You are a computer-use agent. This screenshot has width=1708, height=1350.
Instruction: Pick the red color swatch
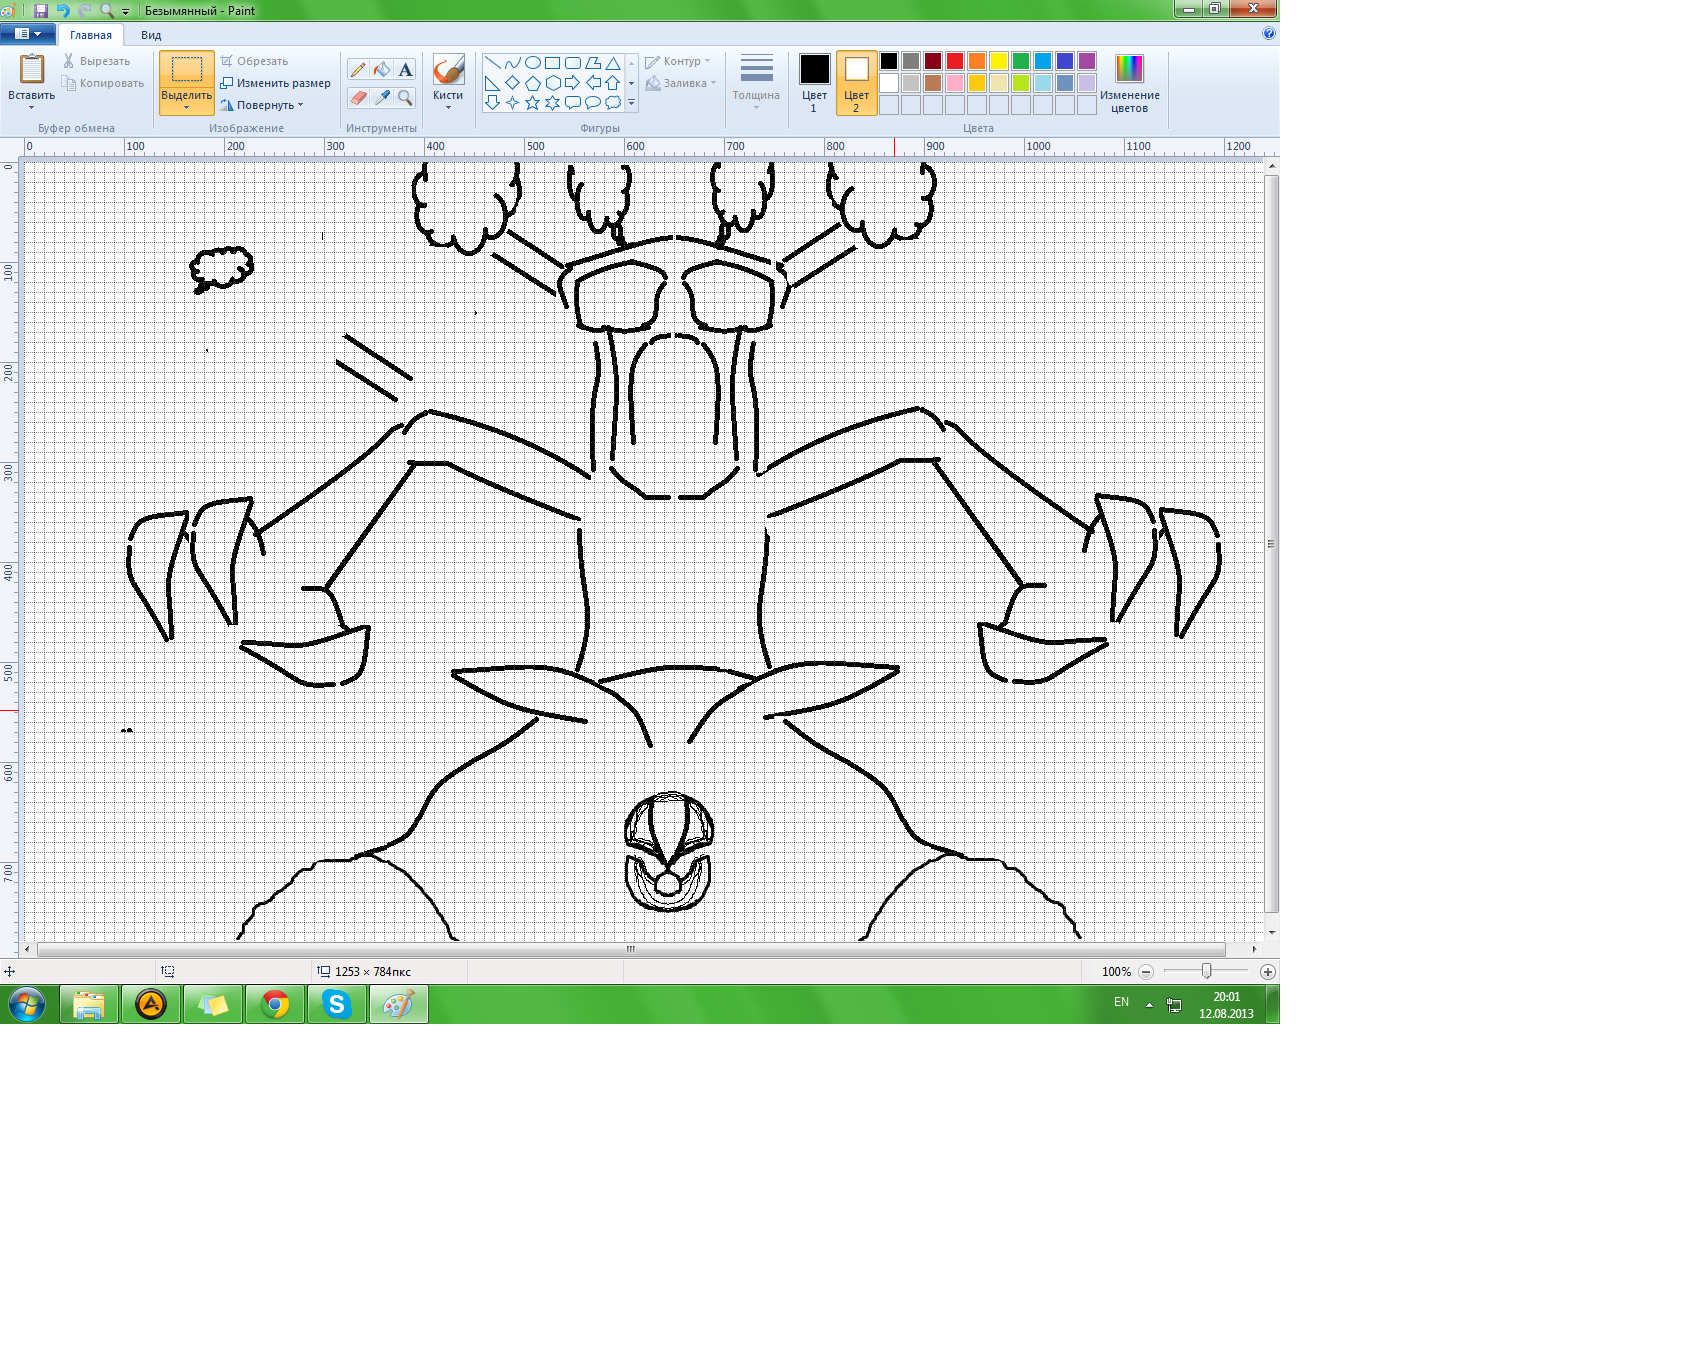point(955,61)
